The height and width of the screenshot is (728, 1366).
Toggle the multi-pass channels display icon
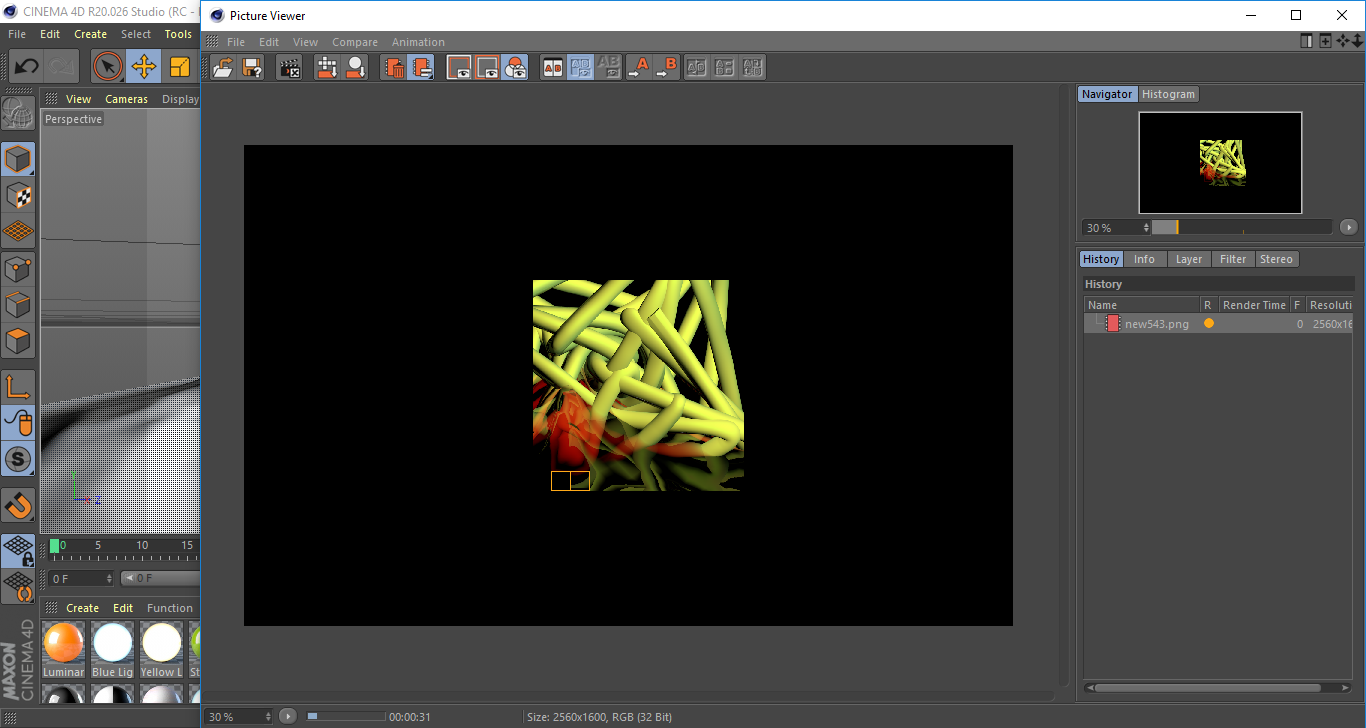(515, 67)
